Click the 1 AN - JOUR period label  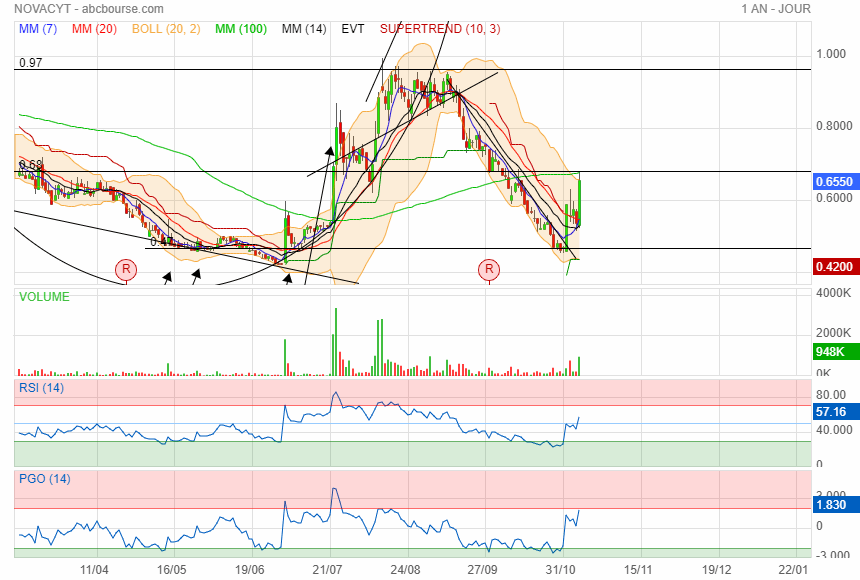(776, 9)
